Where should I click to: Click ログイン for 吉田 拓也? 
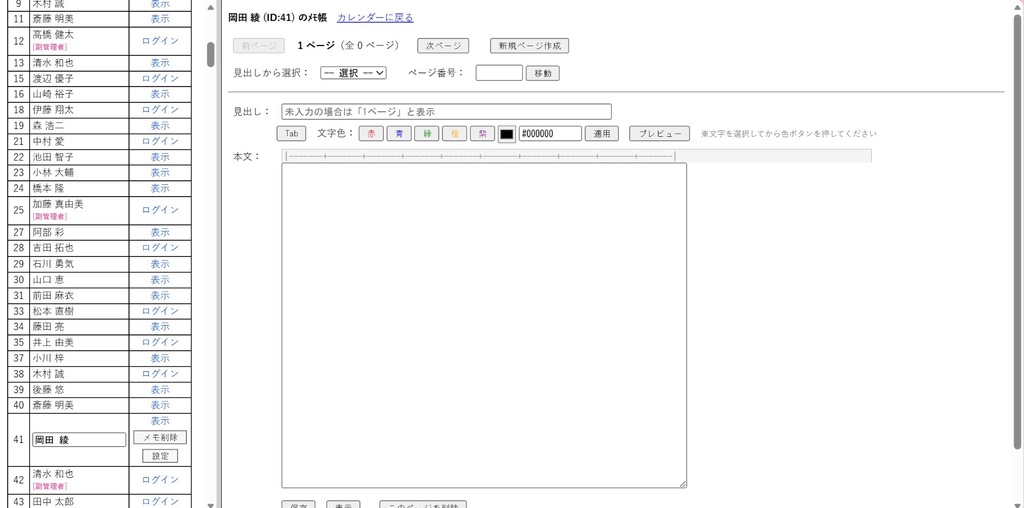pos(160,248)
